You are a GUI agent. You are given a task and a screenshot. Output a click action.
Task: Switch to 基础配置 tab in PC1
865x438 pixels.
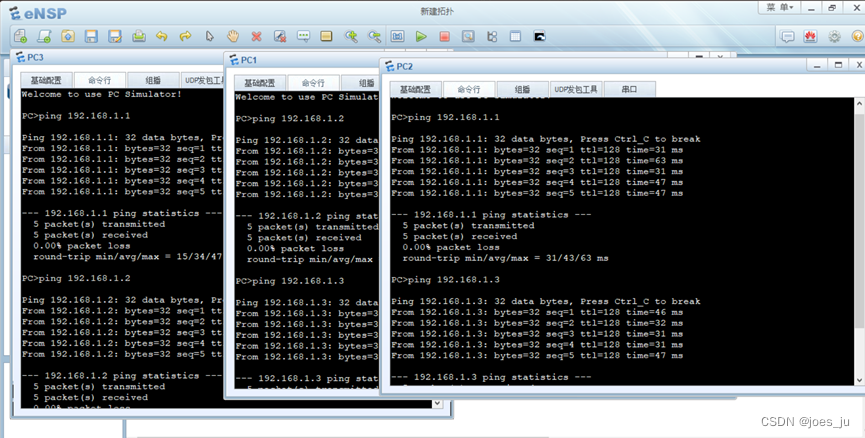[x=260, y=83]
